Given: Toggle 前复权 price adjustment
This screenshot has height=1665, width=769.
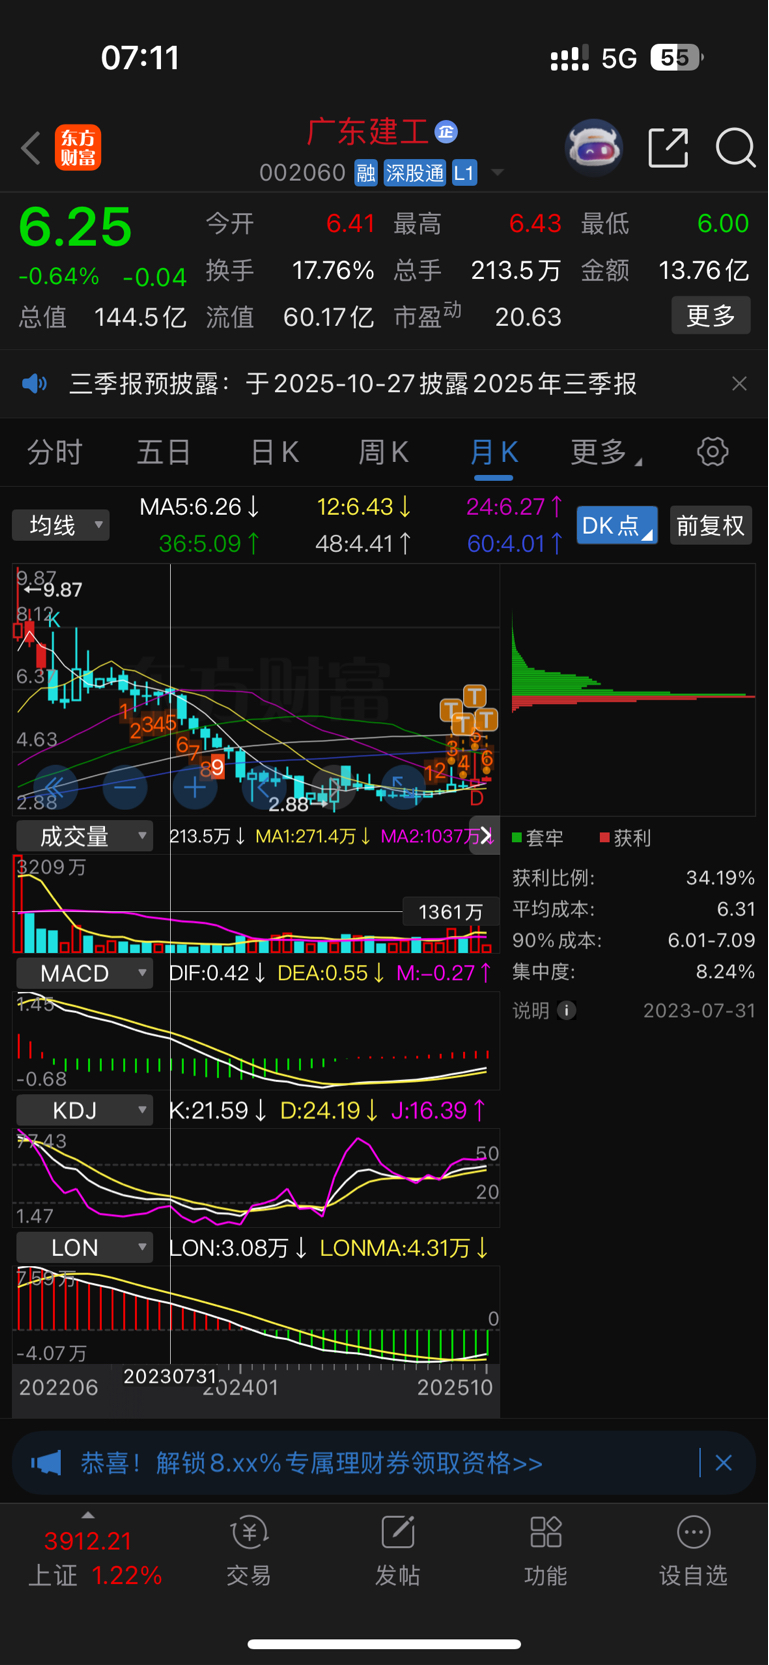Looking at the screenshot, I should [x=710, y=525].
